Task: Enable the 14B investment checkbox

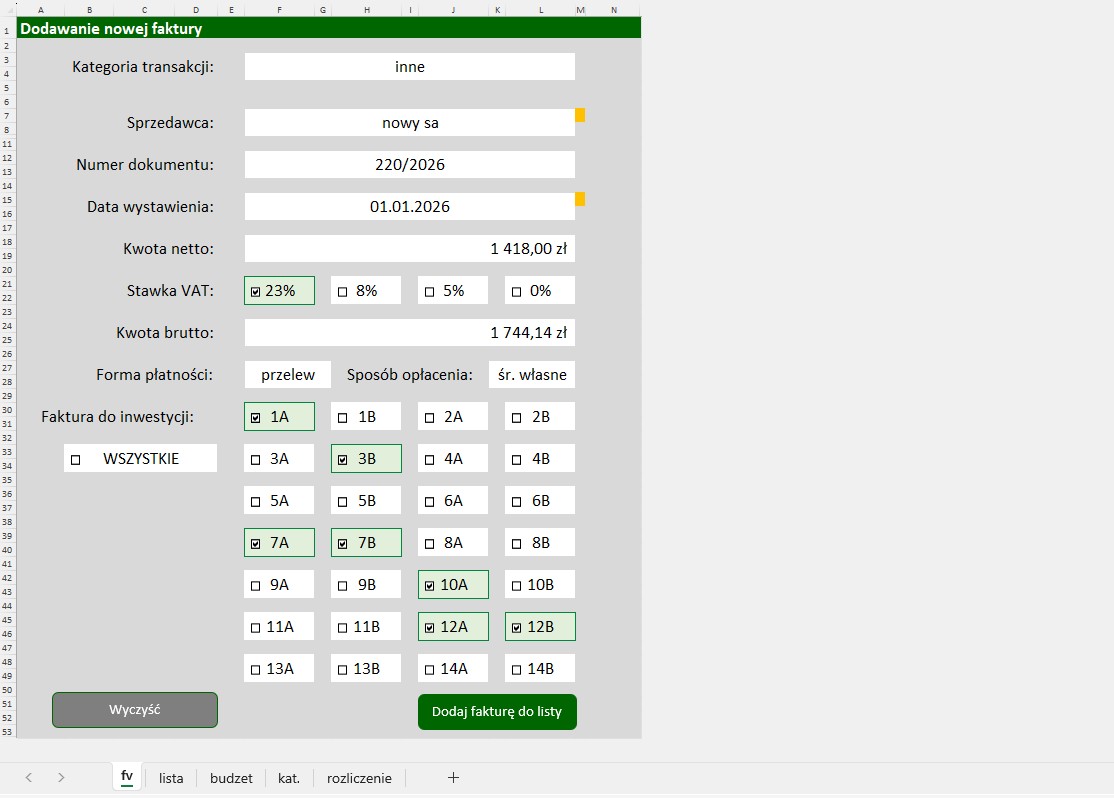Action: [517, 670]
